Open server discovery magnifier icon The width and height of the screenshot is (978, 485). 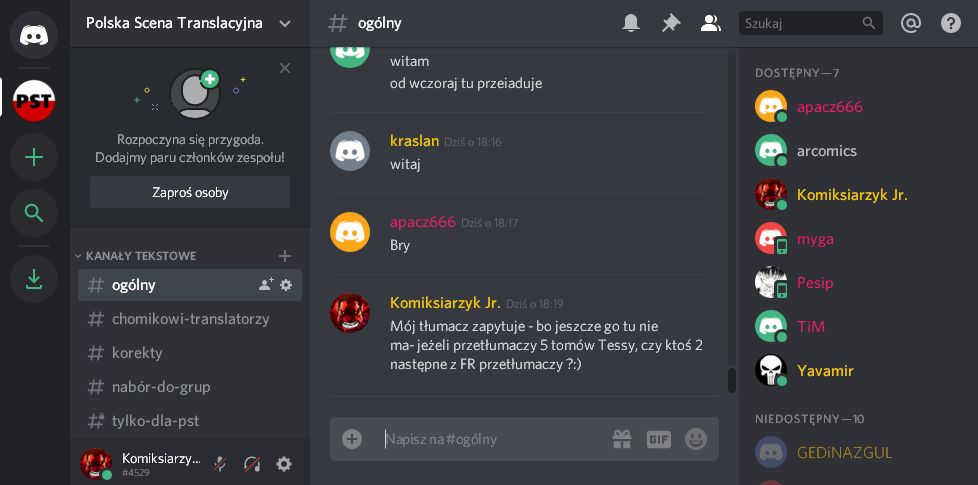click(34, 213)
